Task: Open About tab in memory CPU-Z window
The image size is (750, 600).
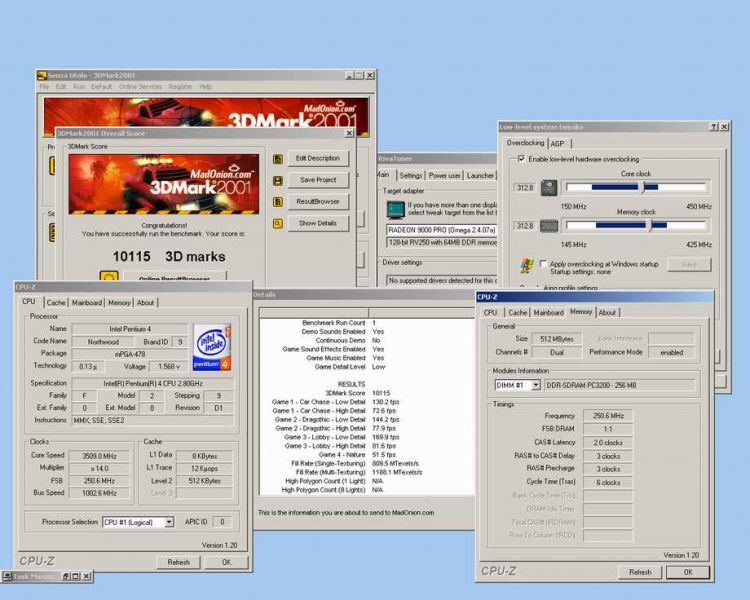Action: coord(607,312)
